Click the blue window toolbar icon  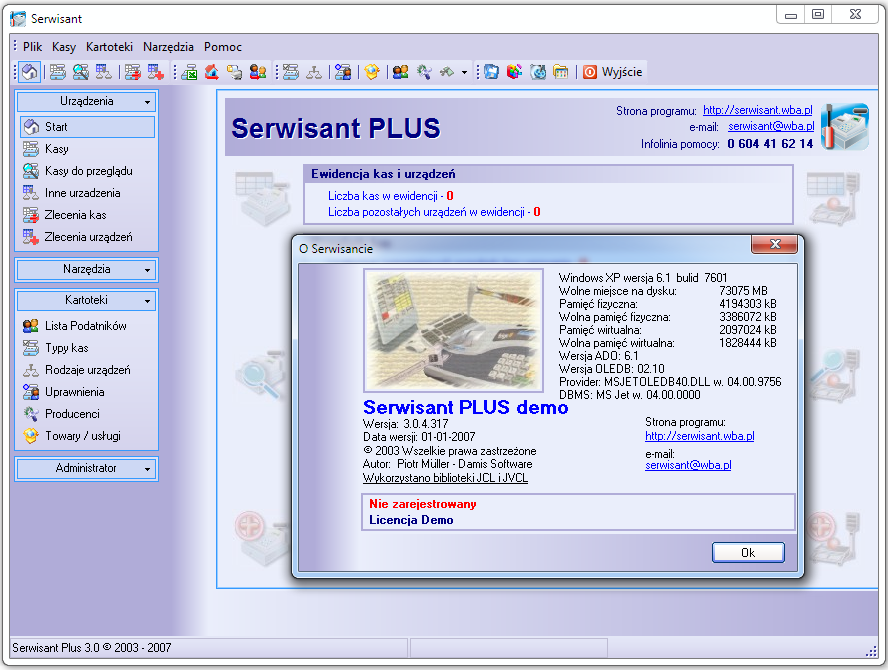click(x=492, y=72)
